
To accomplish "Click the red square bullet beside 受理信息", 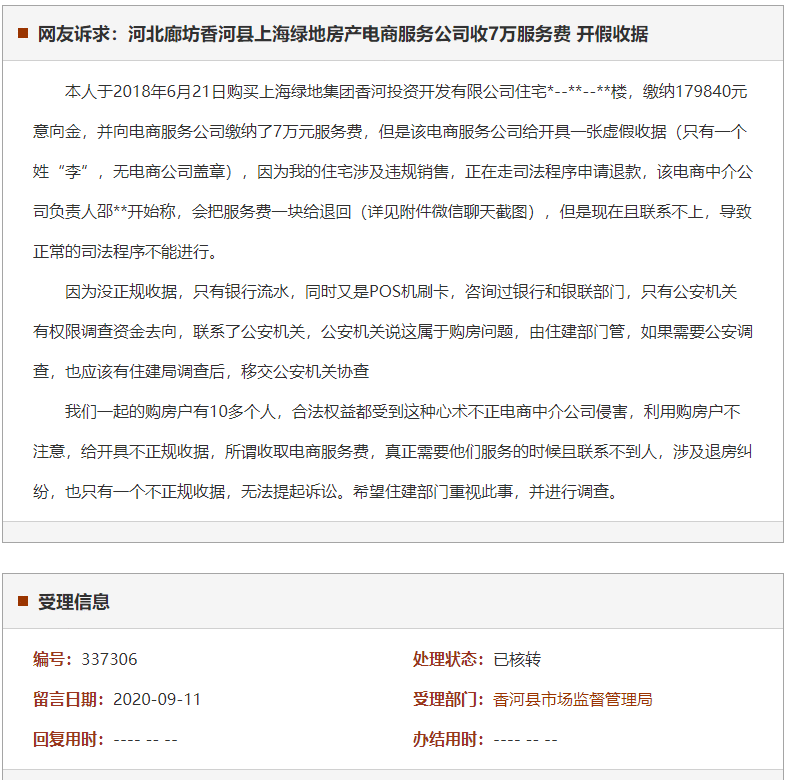I will pyautogui.click(x=23, y=601).
